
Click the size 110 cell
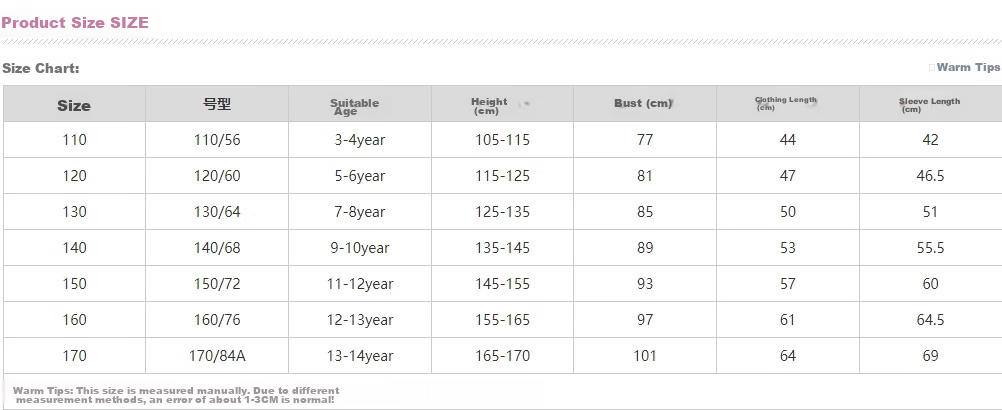(x=75, y=139)
